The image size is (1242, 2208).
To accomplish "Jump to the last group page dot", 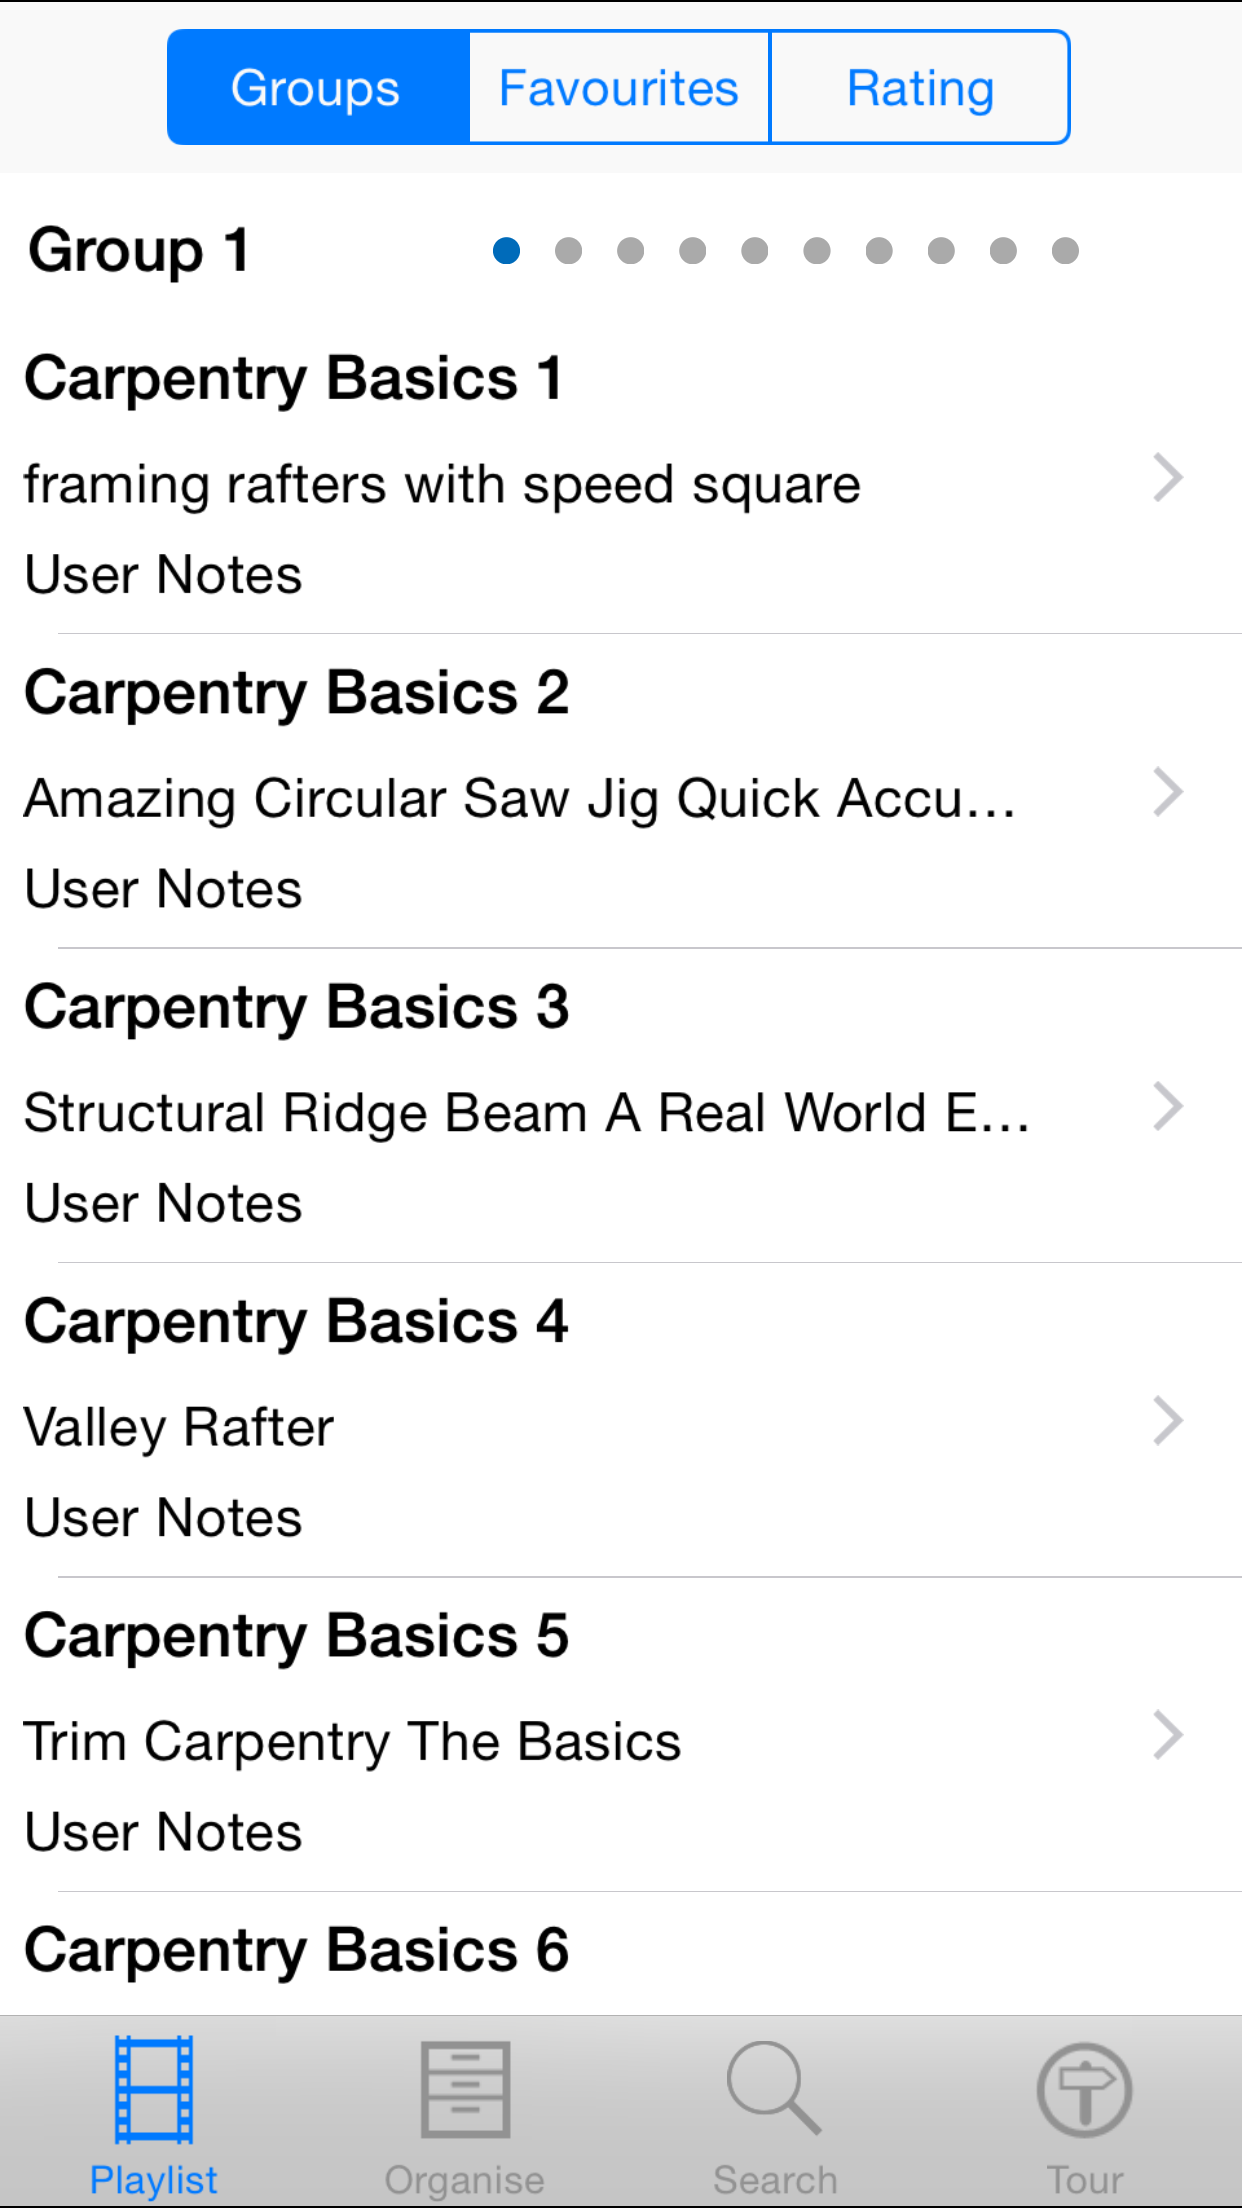I will coord(1065,250).
